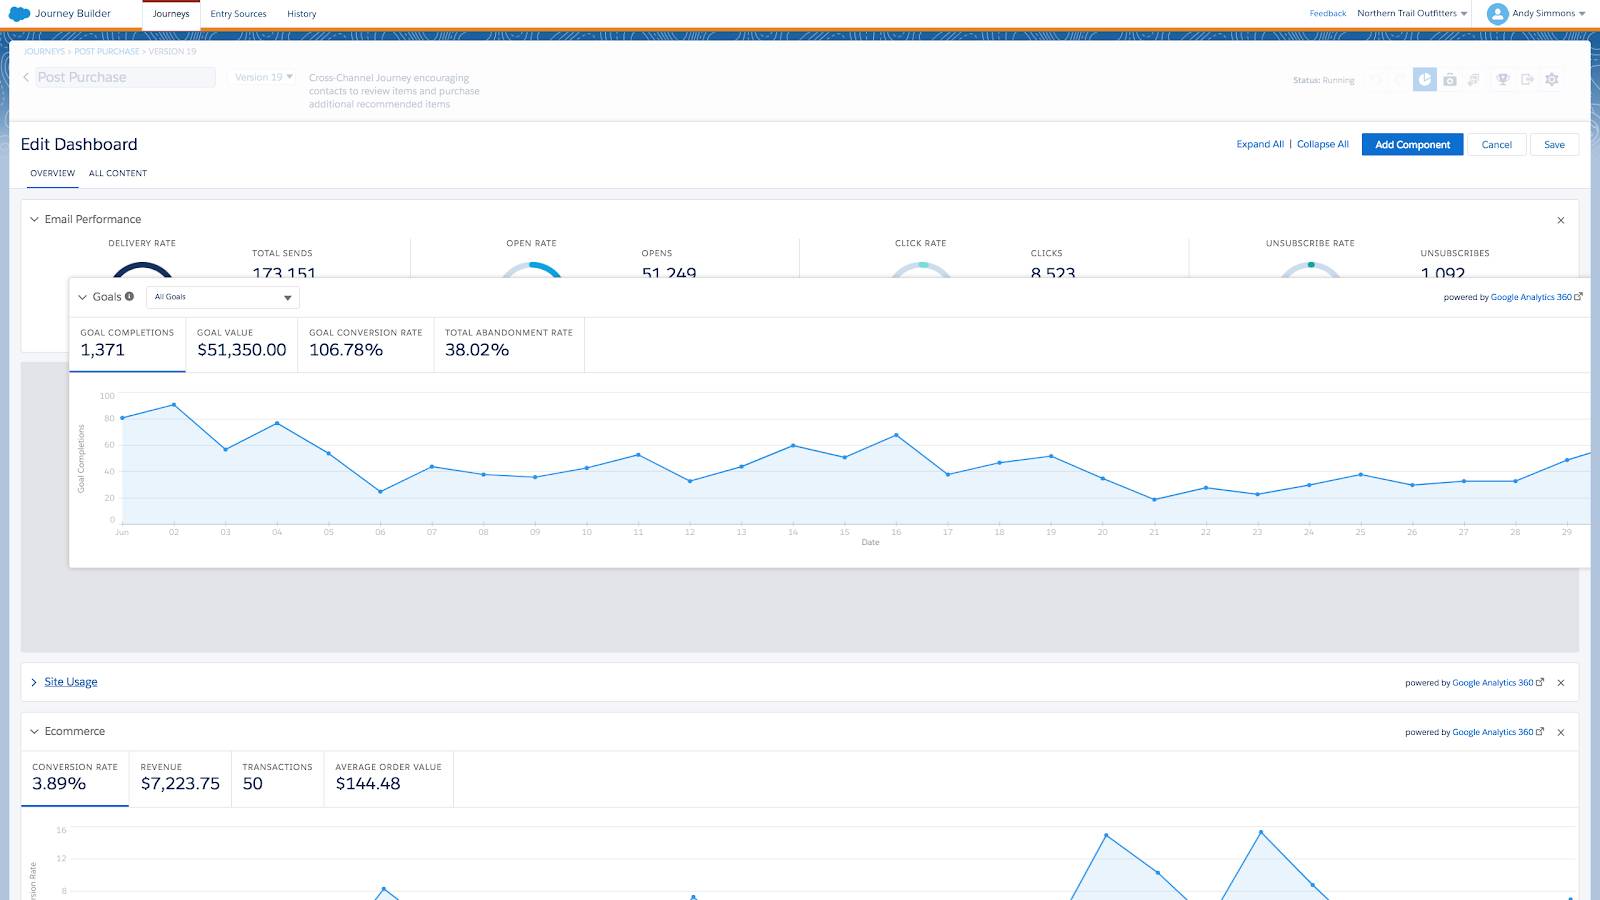Select the Average Order Value tab
The width and height of the screenshot is (1600, 900).
(388, 778)
